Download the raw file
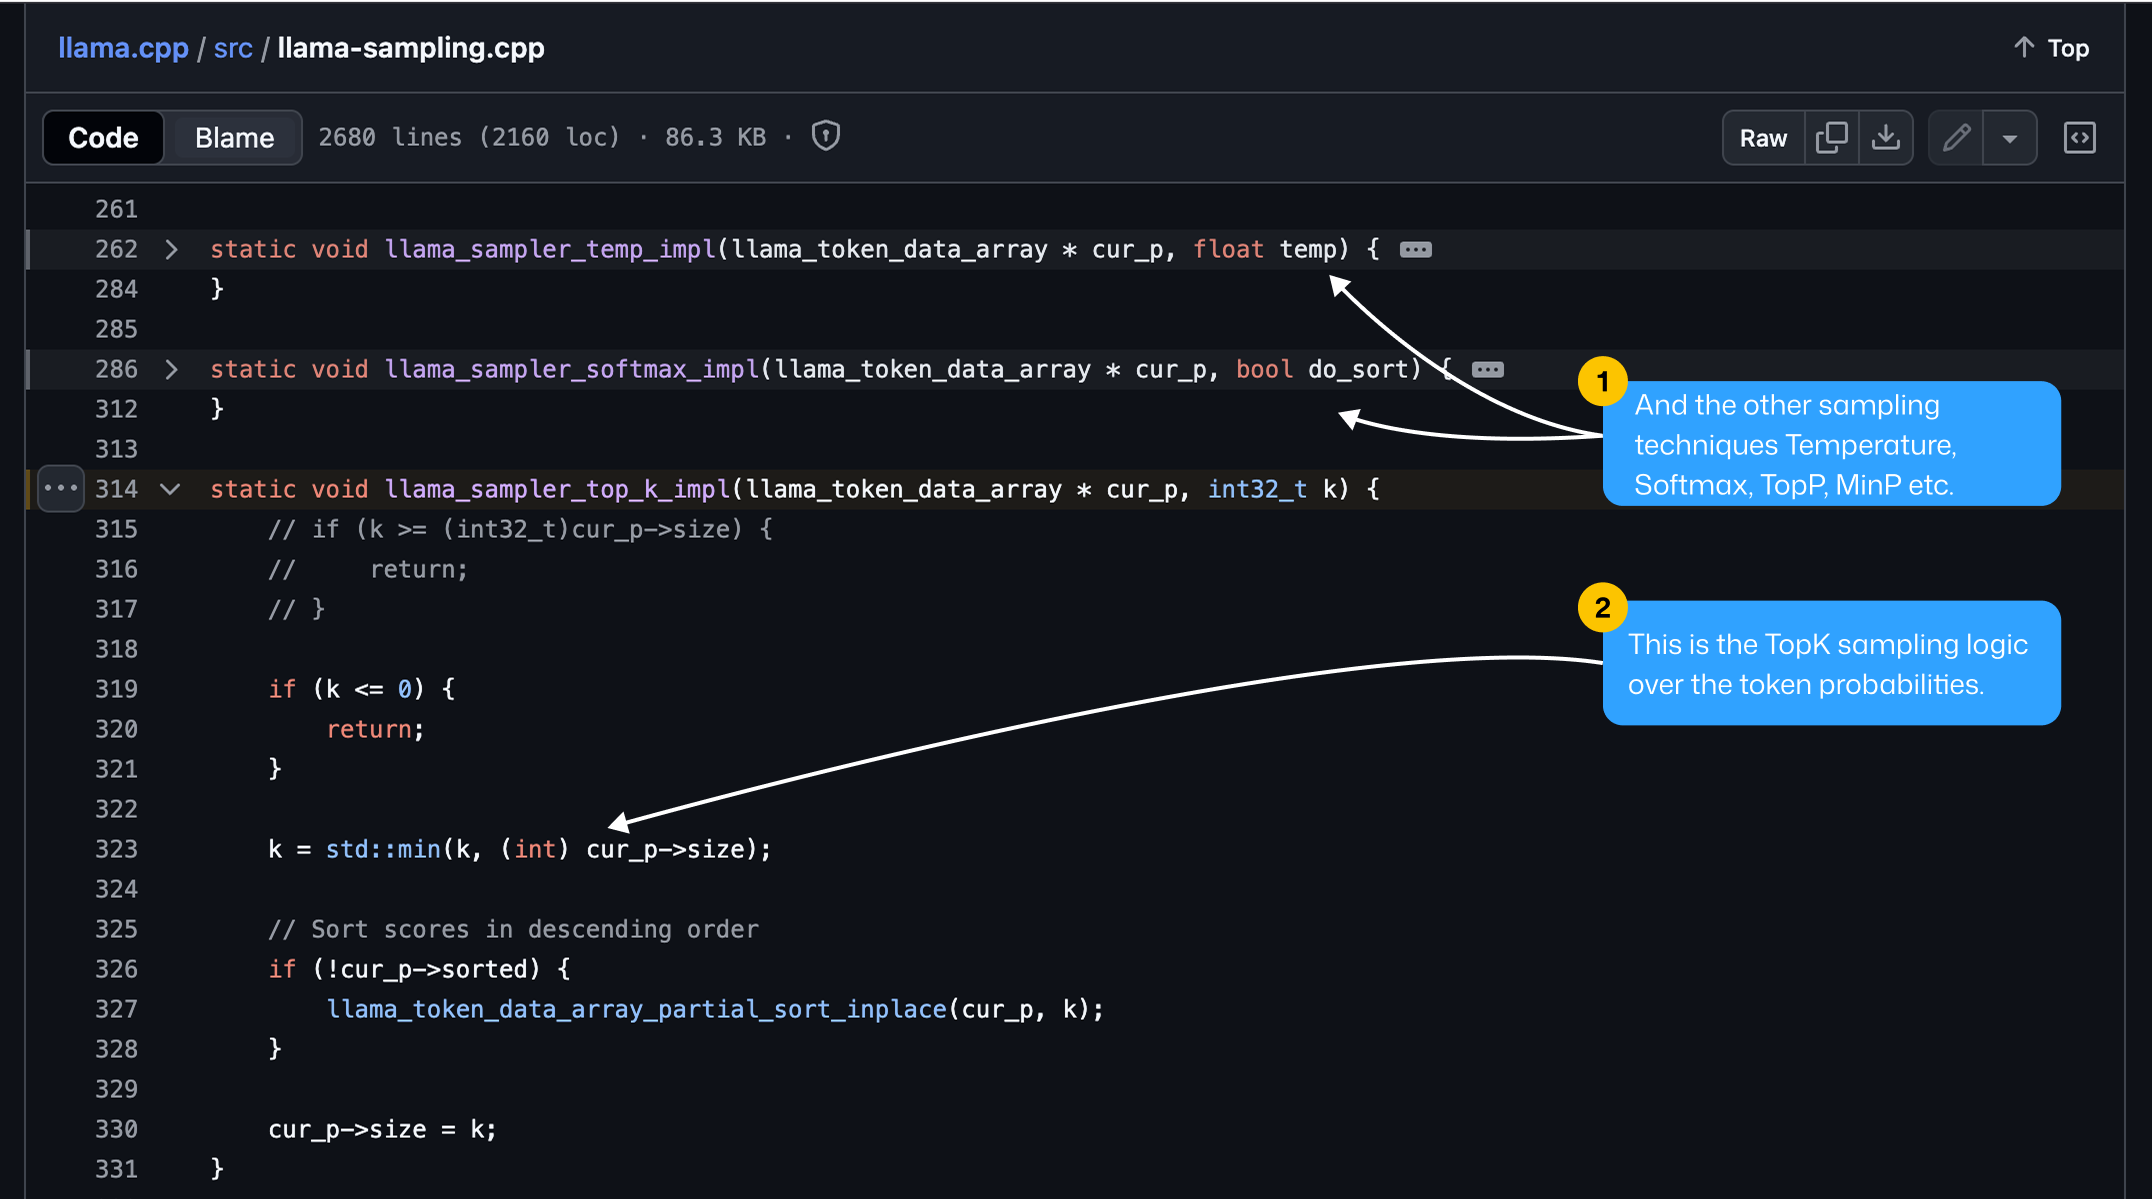Viewport: 2152px width, 1199px height. click(x=1885, y=137)
